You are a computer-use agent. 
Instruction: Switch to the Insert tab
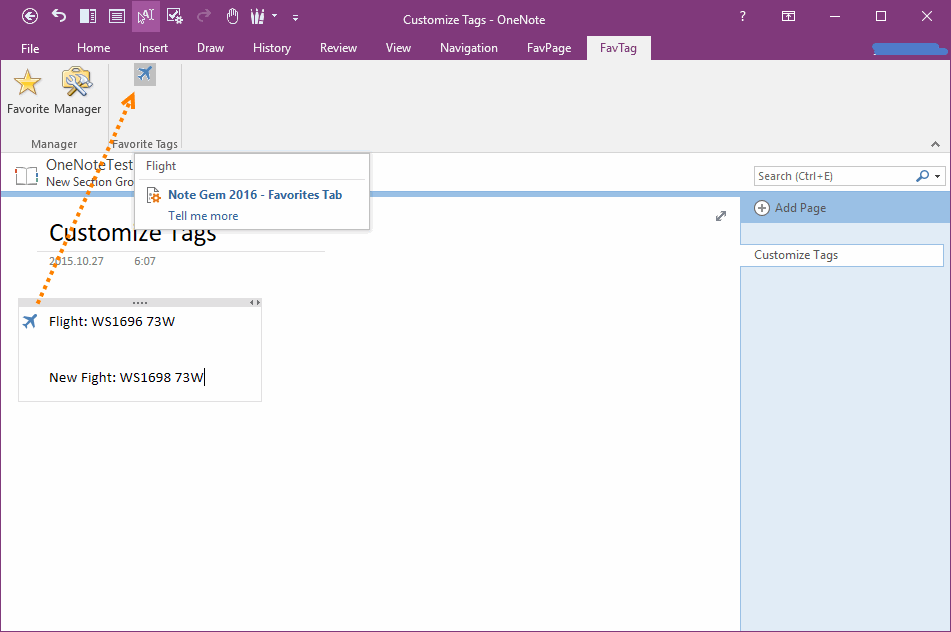[153, 48]
